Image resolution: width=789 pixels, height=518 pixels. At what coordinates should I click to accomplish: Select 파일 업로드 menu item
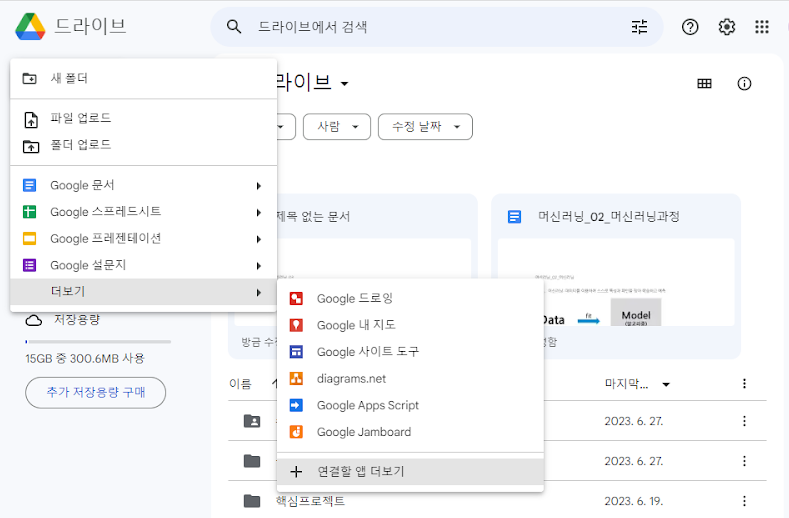(143, 119)
